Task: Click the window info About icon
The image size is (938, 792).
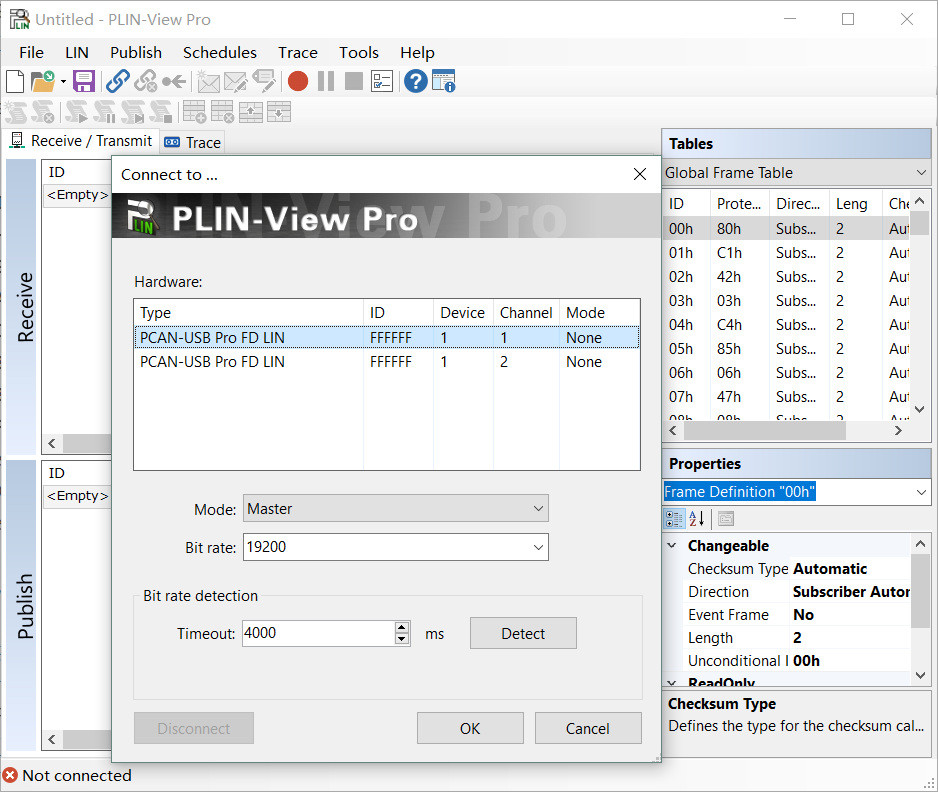Action: pyautogui.click(x=443, y=81)
